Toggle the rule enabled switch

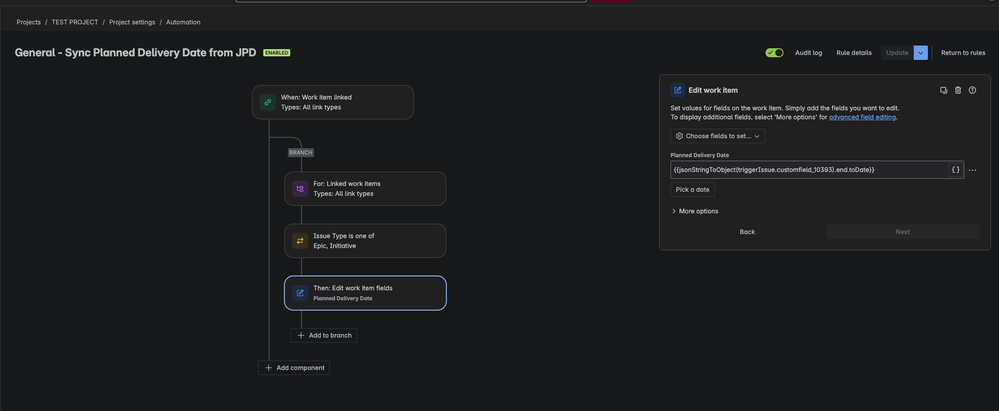(774, 53)
